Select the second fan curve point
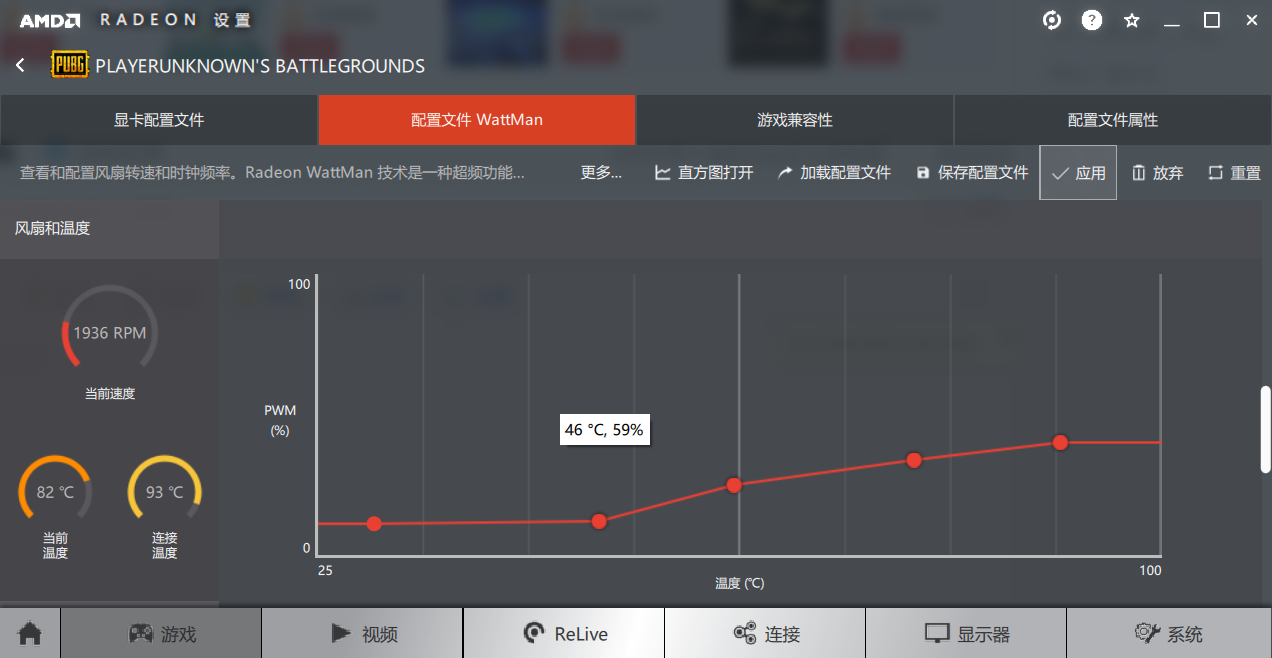This screenshot has height=658, width=1272. tap(599, 521)
